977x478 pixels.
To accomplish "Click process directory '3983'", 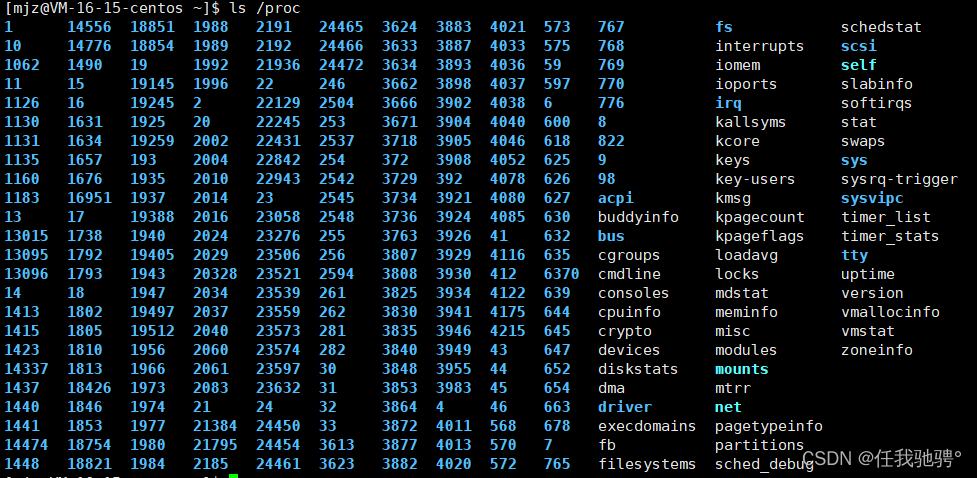I will [454, 388].
